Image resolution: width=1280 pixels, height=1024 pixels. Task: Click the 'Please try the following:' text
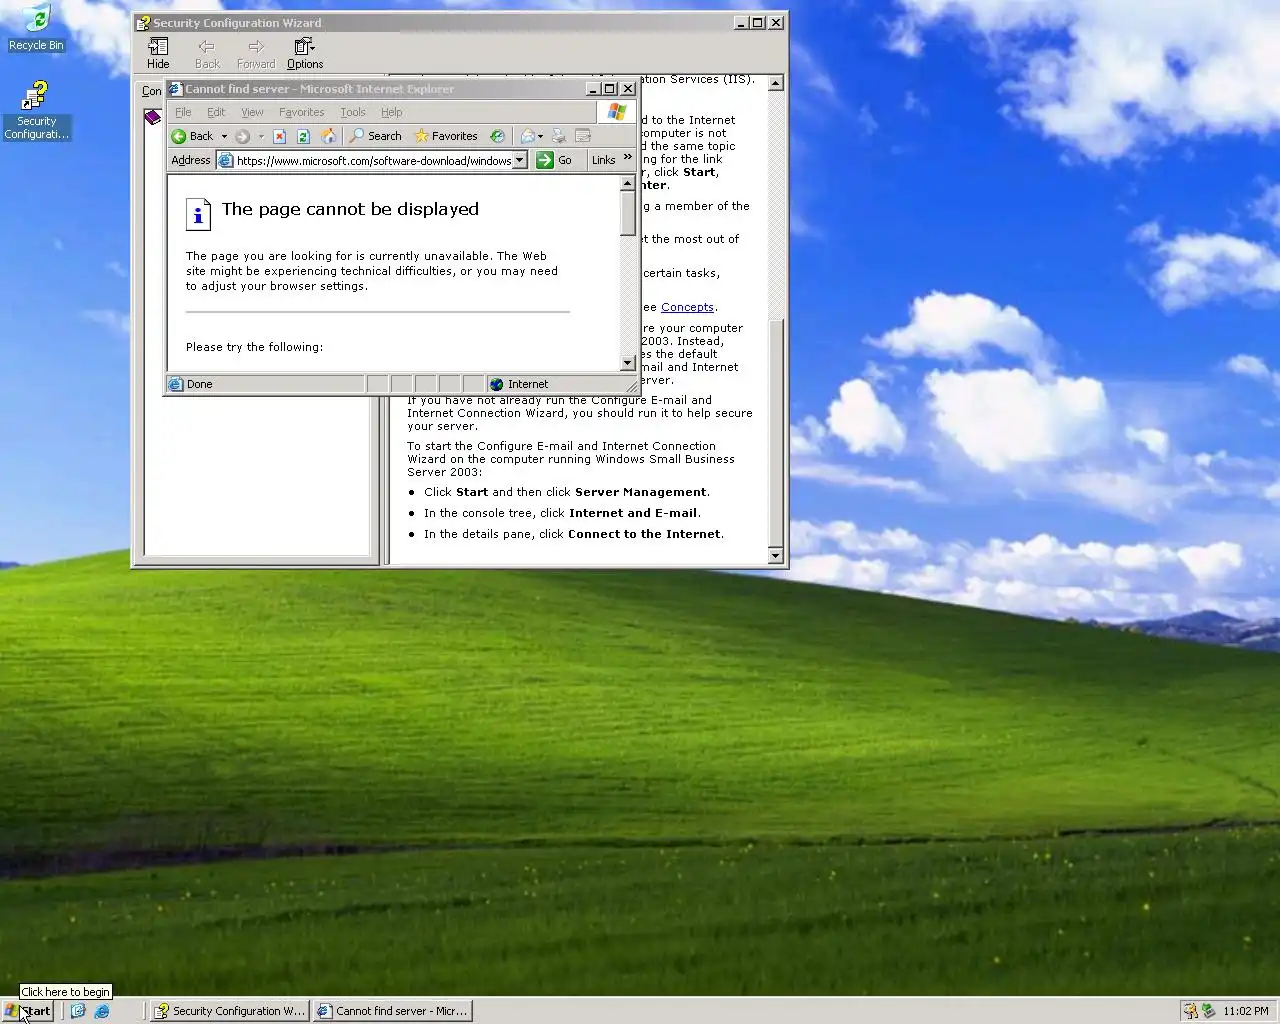pos(254,347)
